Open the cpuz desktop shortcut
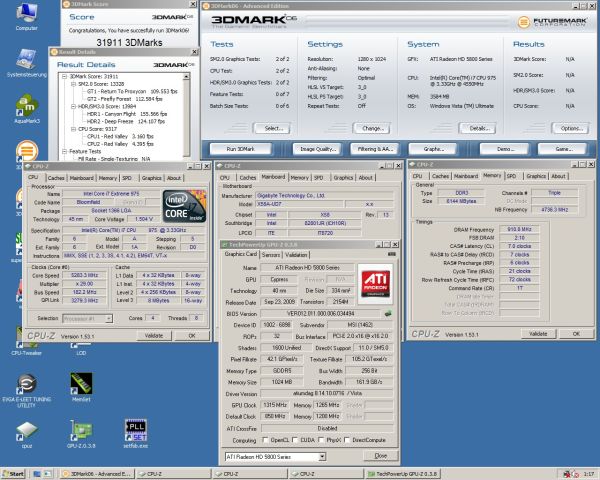 pyautogui.click(x=26, y=434)
